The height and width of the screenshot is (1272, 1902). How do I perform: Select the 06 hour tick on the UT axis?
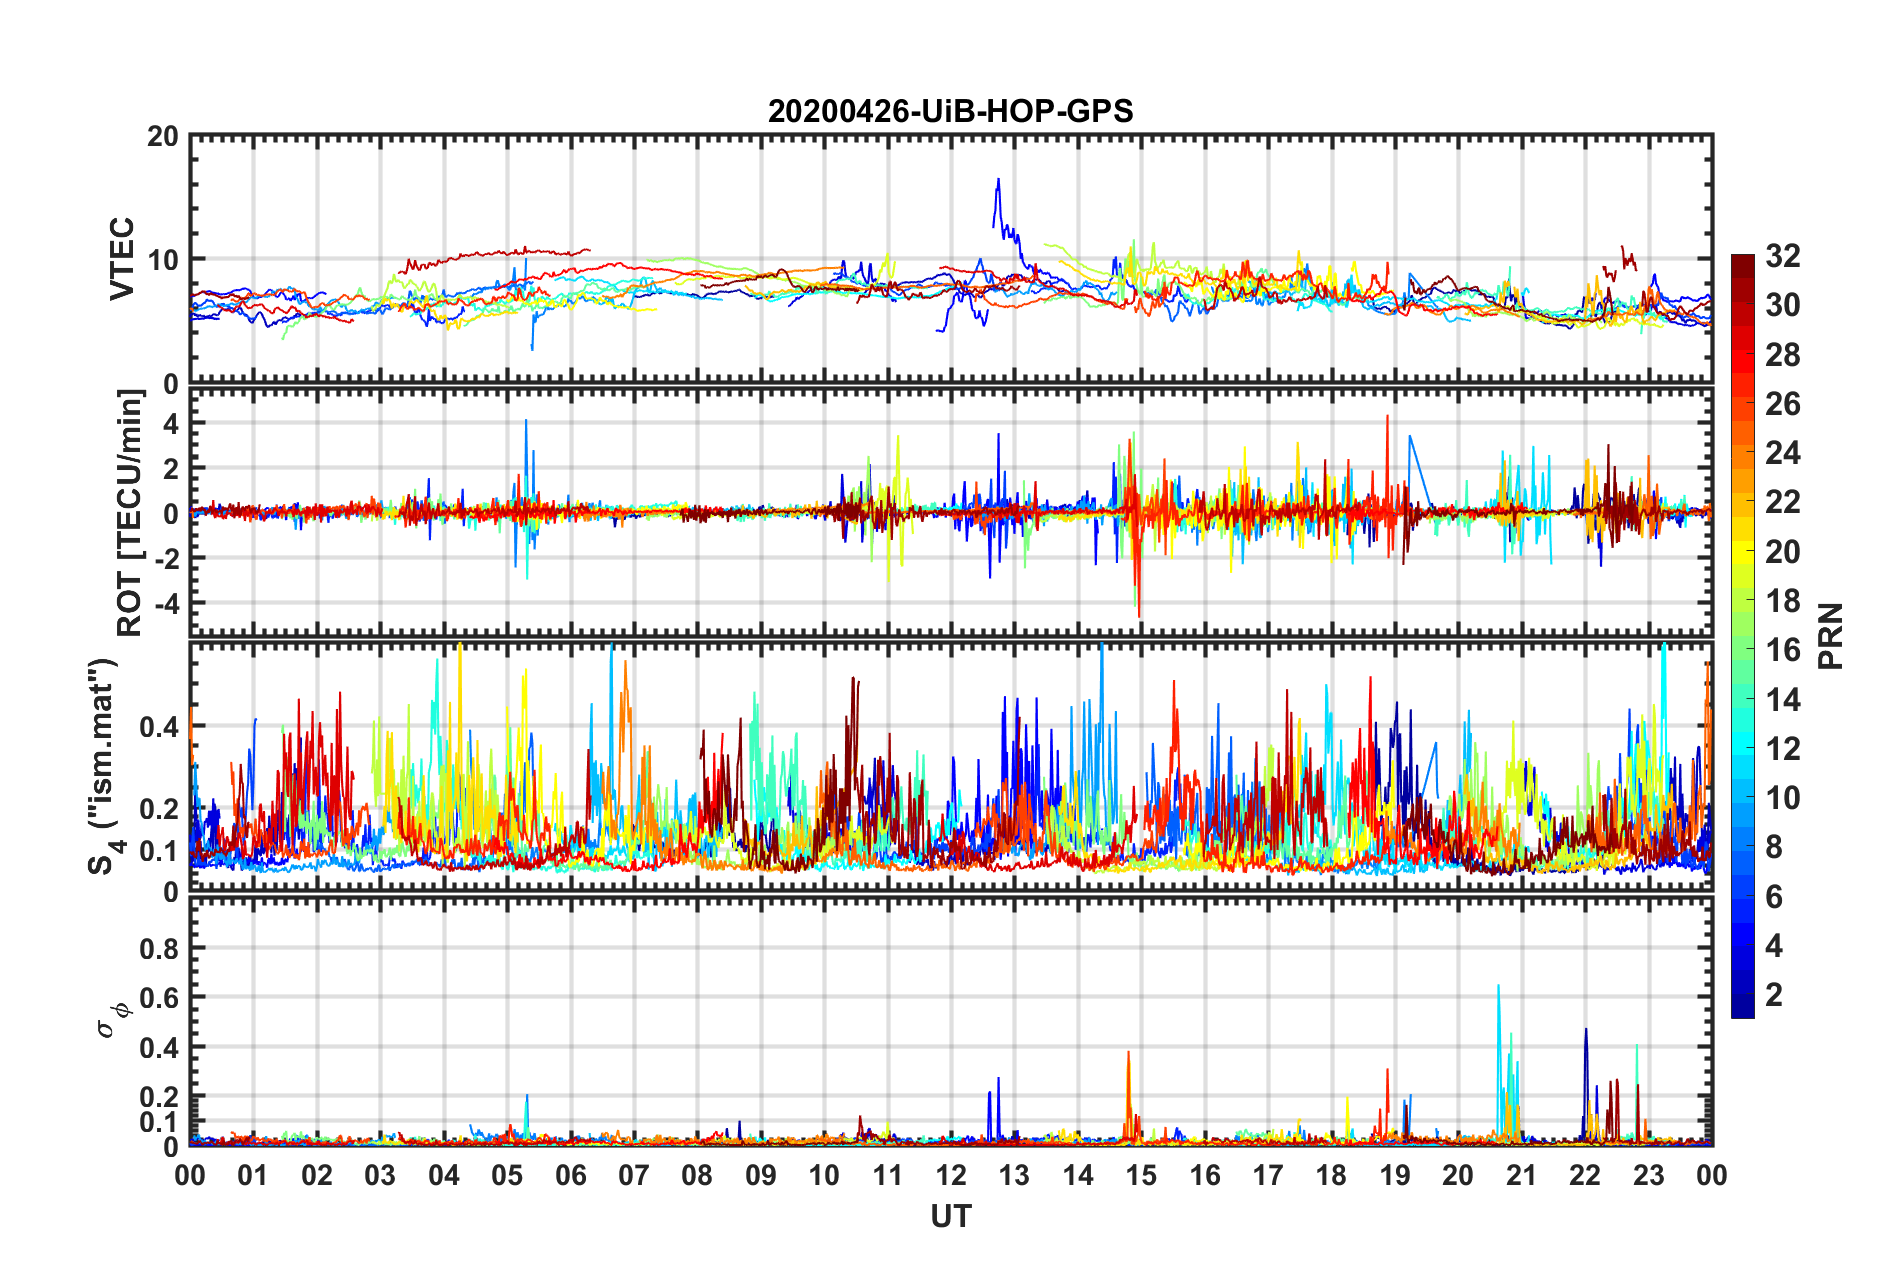coord(571,1175)
